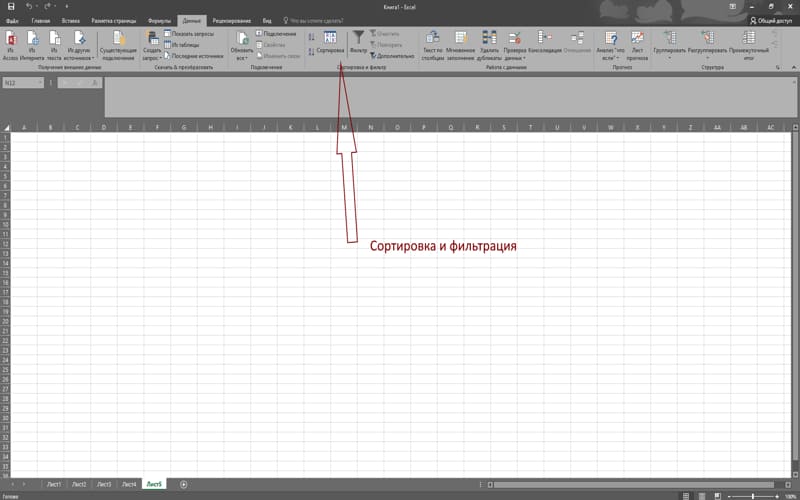Select row 12 header
The width and height of the screenshot is (800, 500).
[5, 244]
